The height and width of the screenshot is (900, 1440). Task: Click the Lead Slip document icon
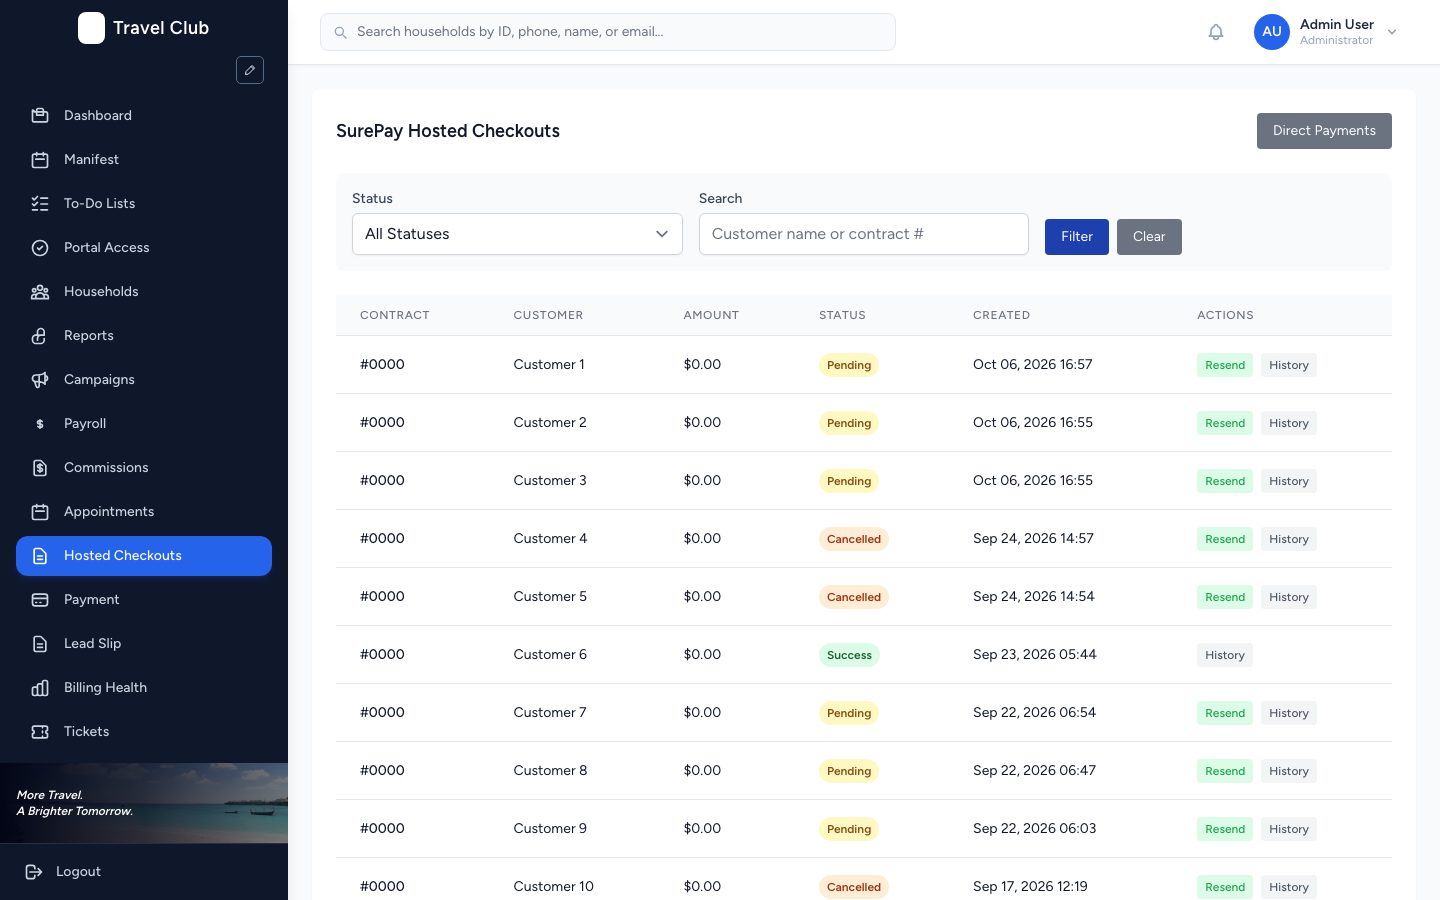[x=40, y=643]
